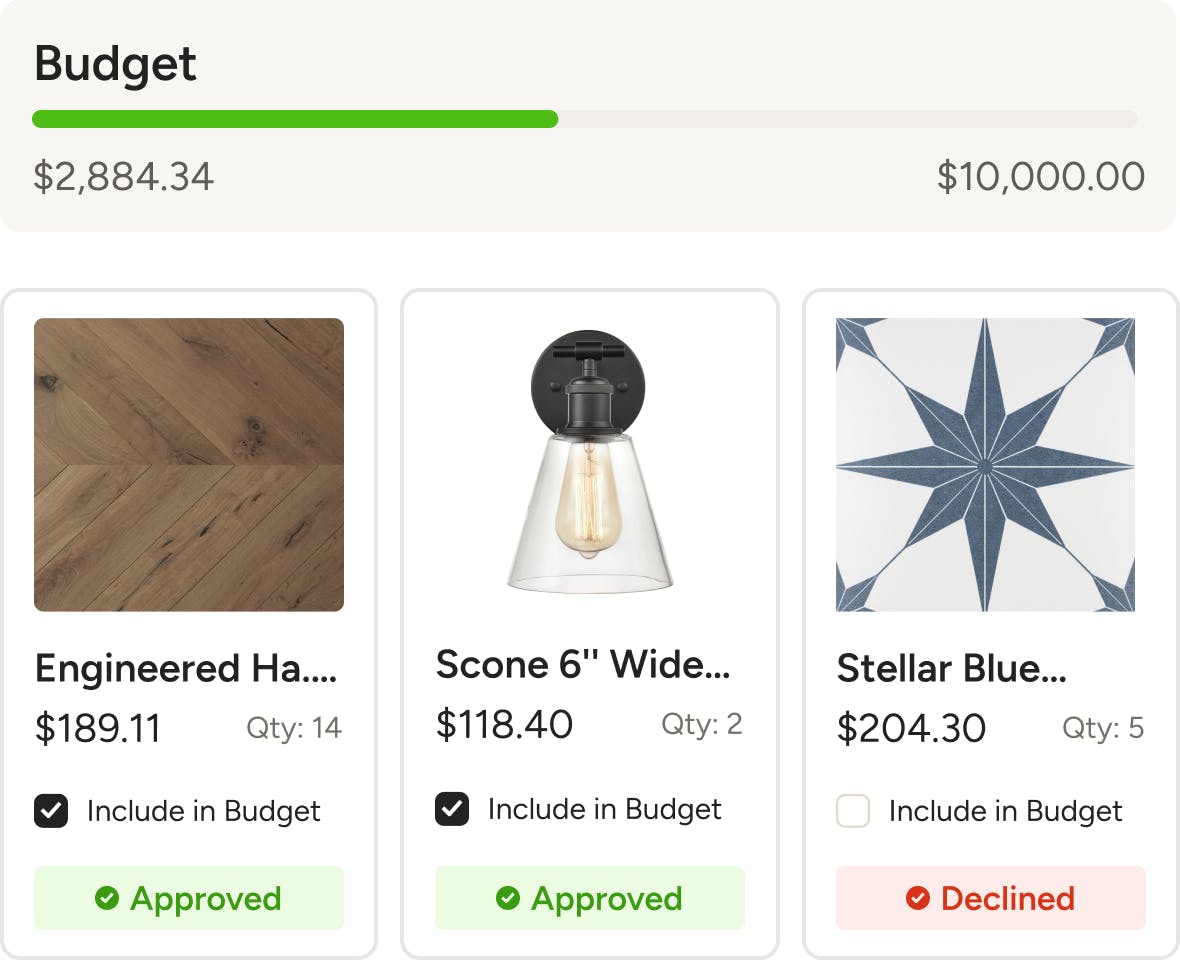Open the wall sconce light product image
The height and width of the screenshot is (960, 1180).
click(590, 460)
